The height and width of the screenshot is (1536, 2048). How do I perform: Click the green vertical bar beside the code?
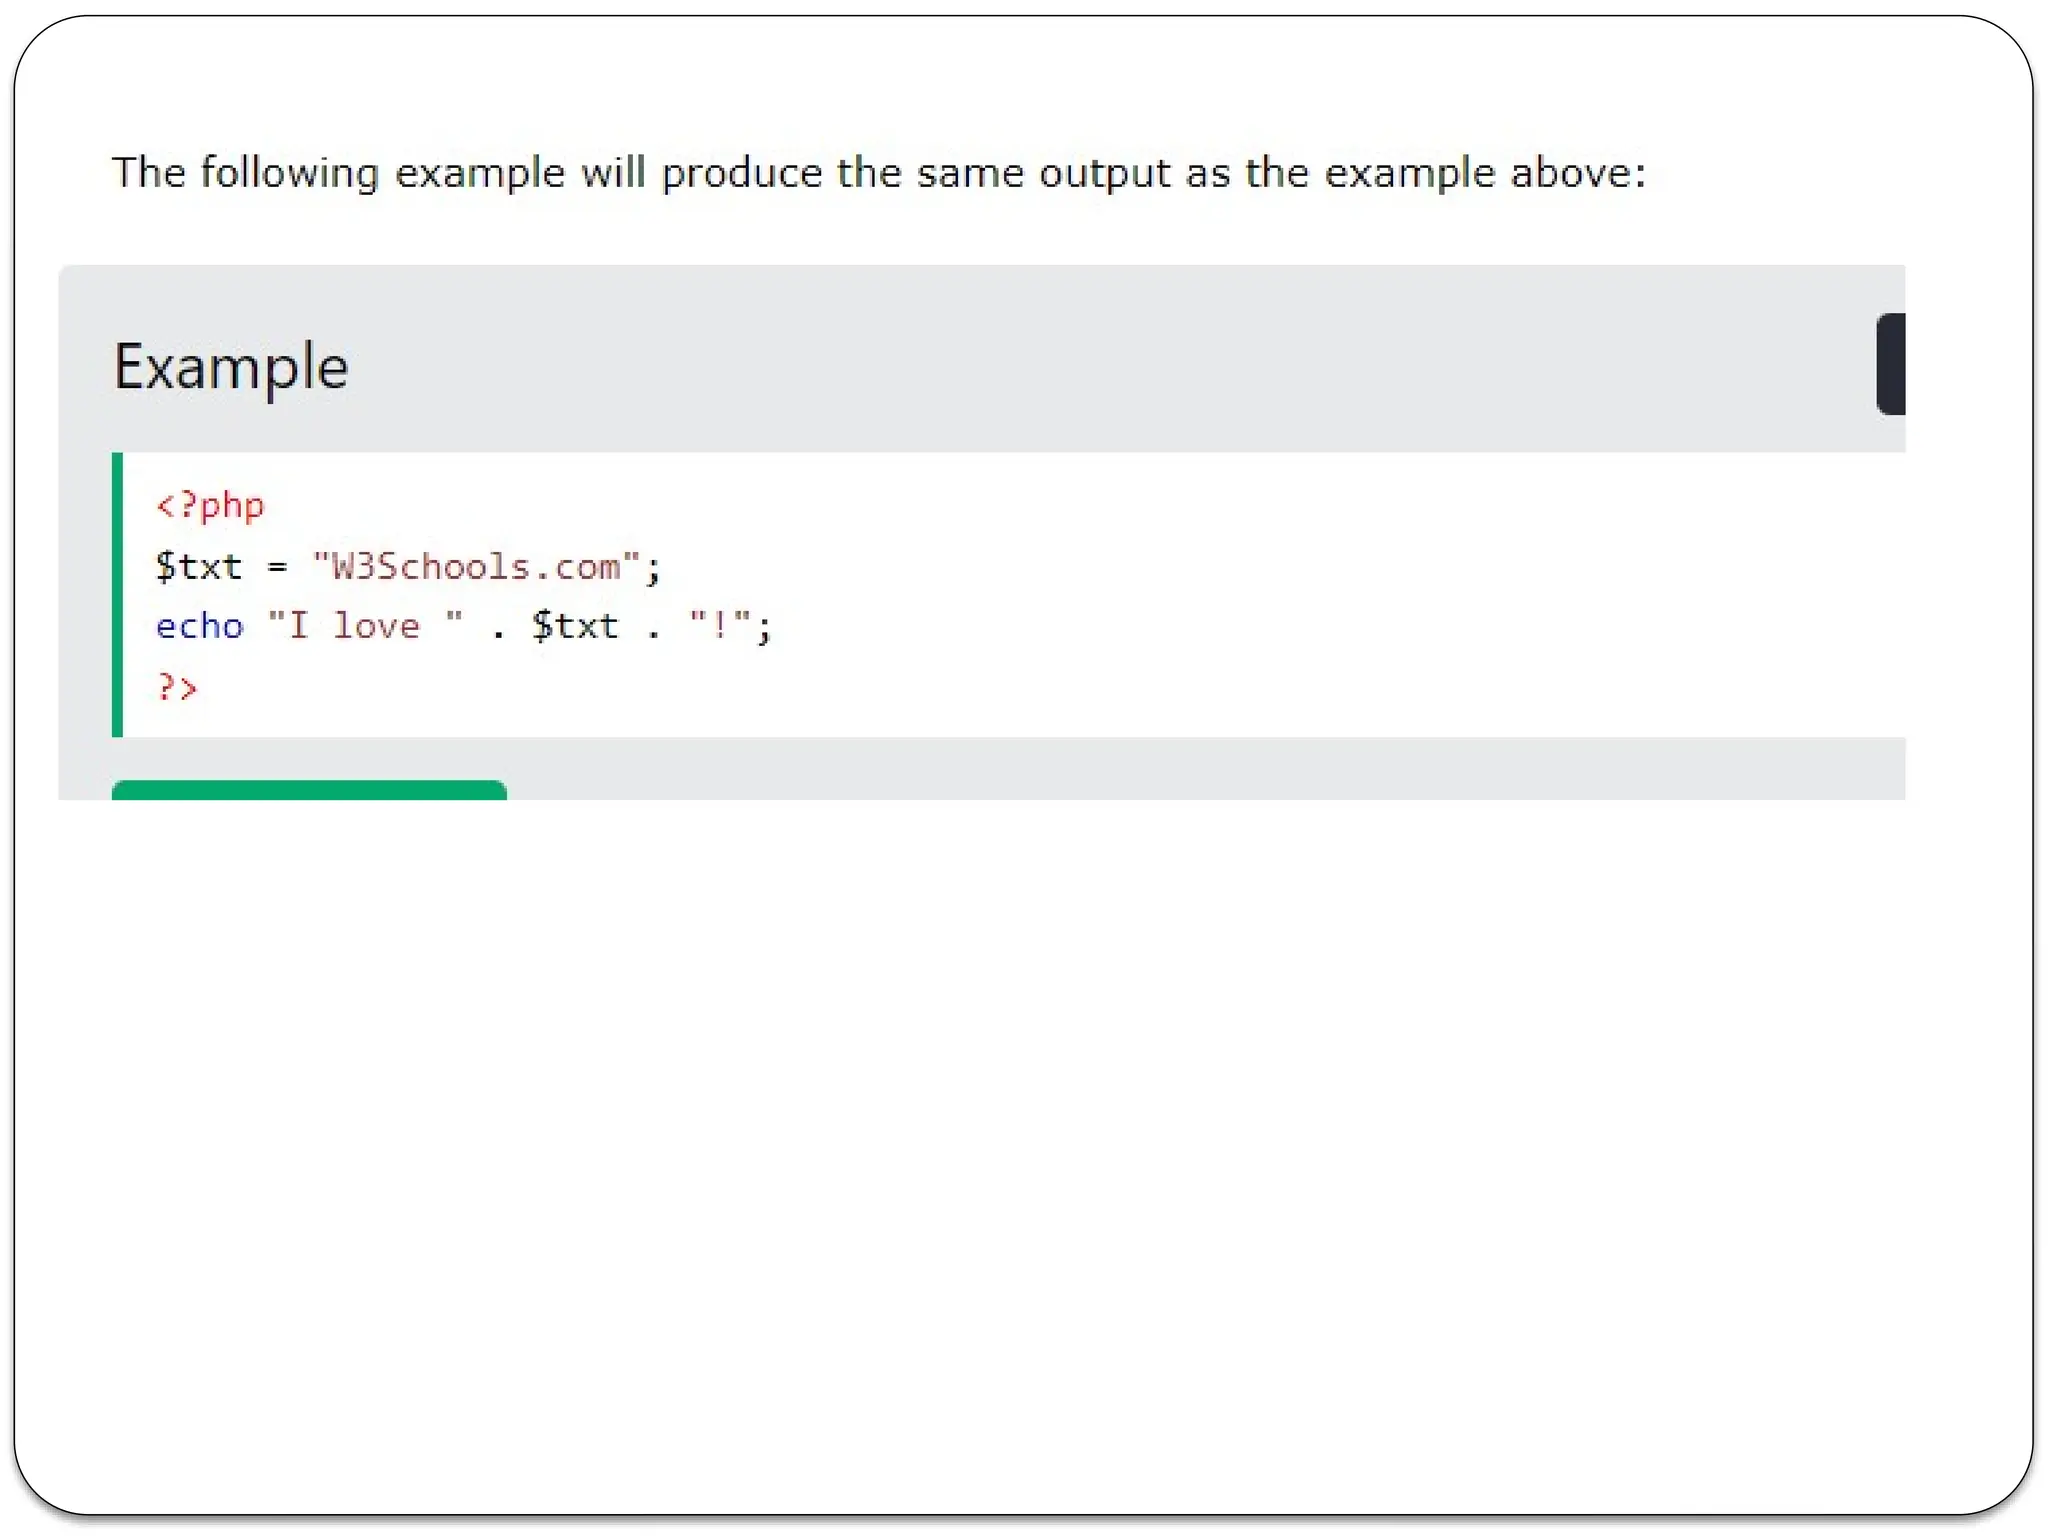[x=117, y=595]
